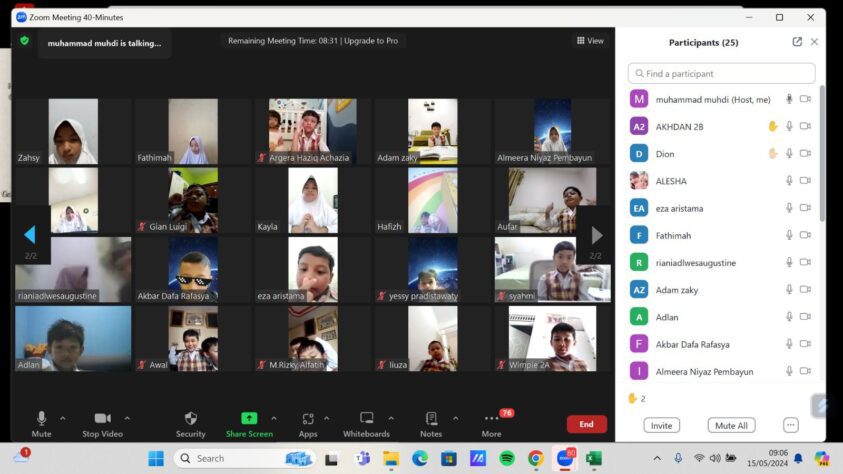Open the participants panel ellipsis menu
This screenshot has height=474, width=843.
pyautogui.click(x=790, y=425)
